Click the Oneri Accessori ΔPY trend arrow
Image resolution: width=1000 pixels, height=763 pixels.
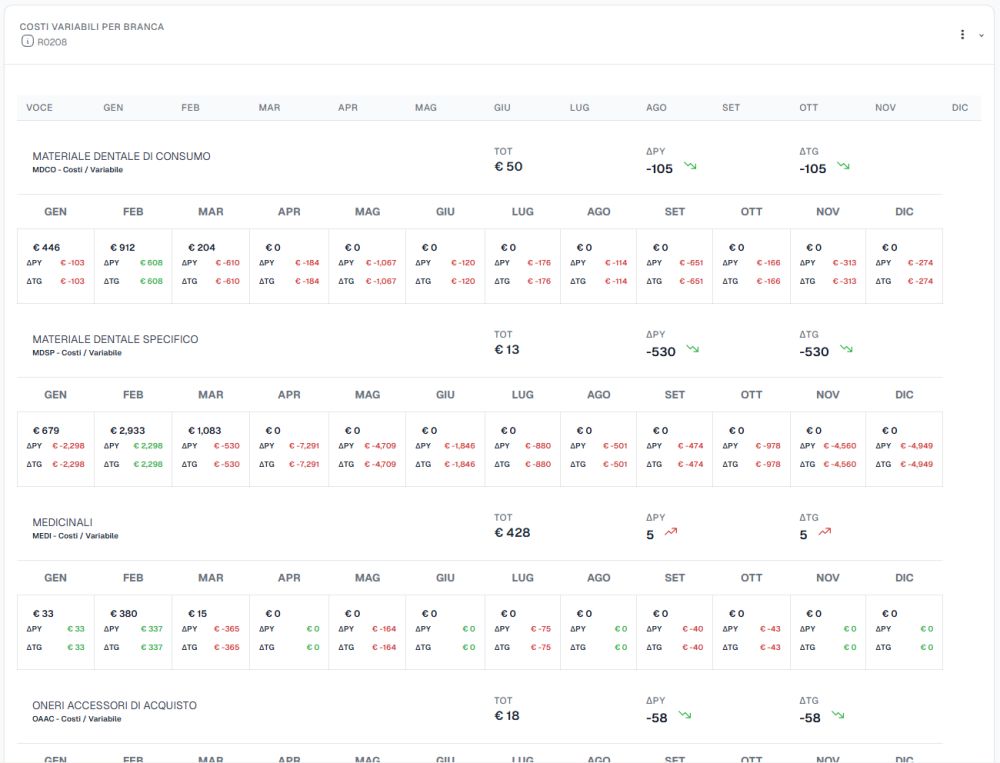(685, 715)
